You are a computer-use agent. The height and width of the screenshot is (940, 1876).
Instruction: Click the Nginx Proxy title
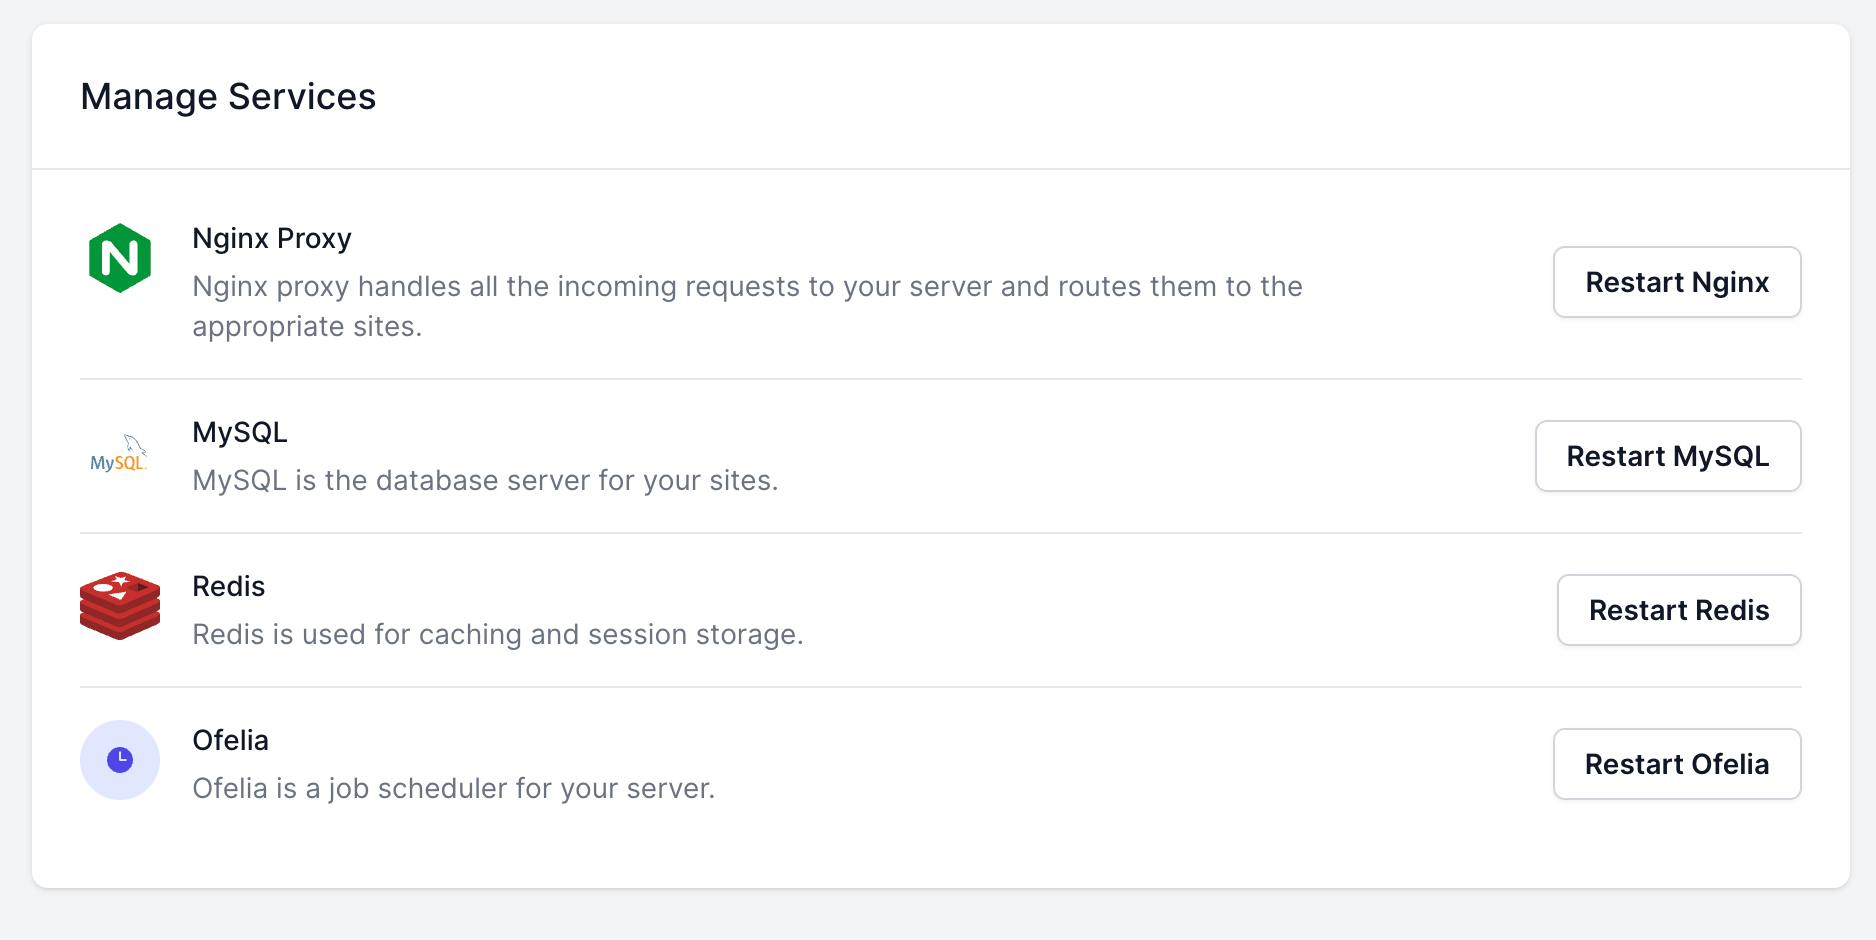pos(272,238)
